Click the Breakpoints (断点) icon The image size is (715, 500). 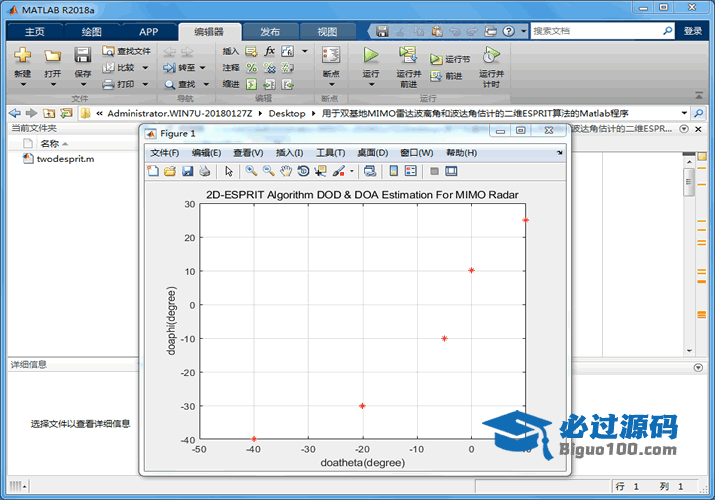pos(331,55)
